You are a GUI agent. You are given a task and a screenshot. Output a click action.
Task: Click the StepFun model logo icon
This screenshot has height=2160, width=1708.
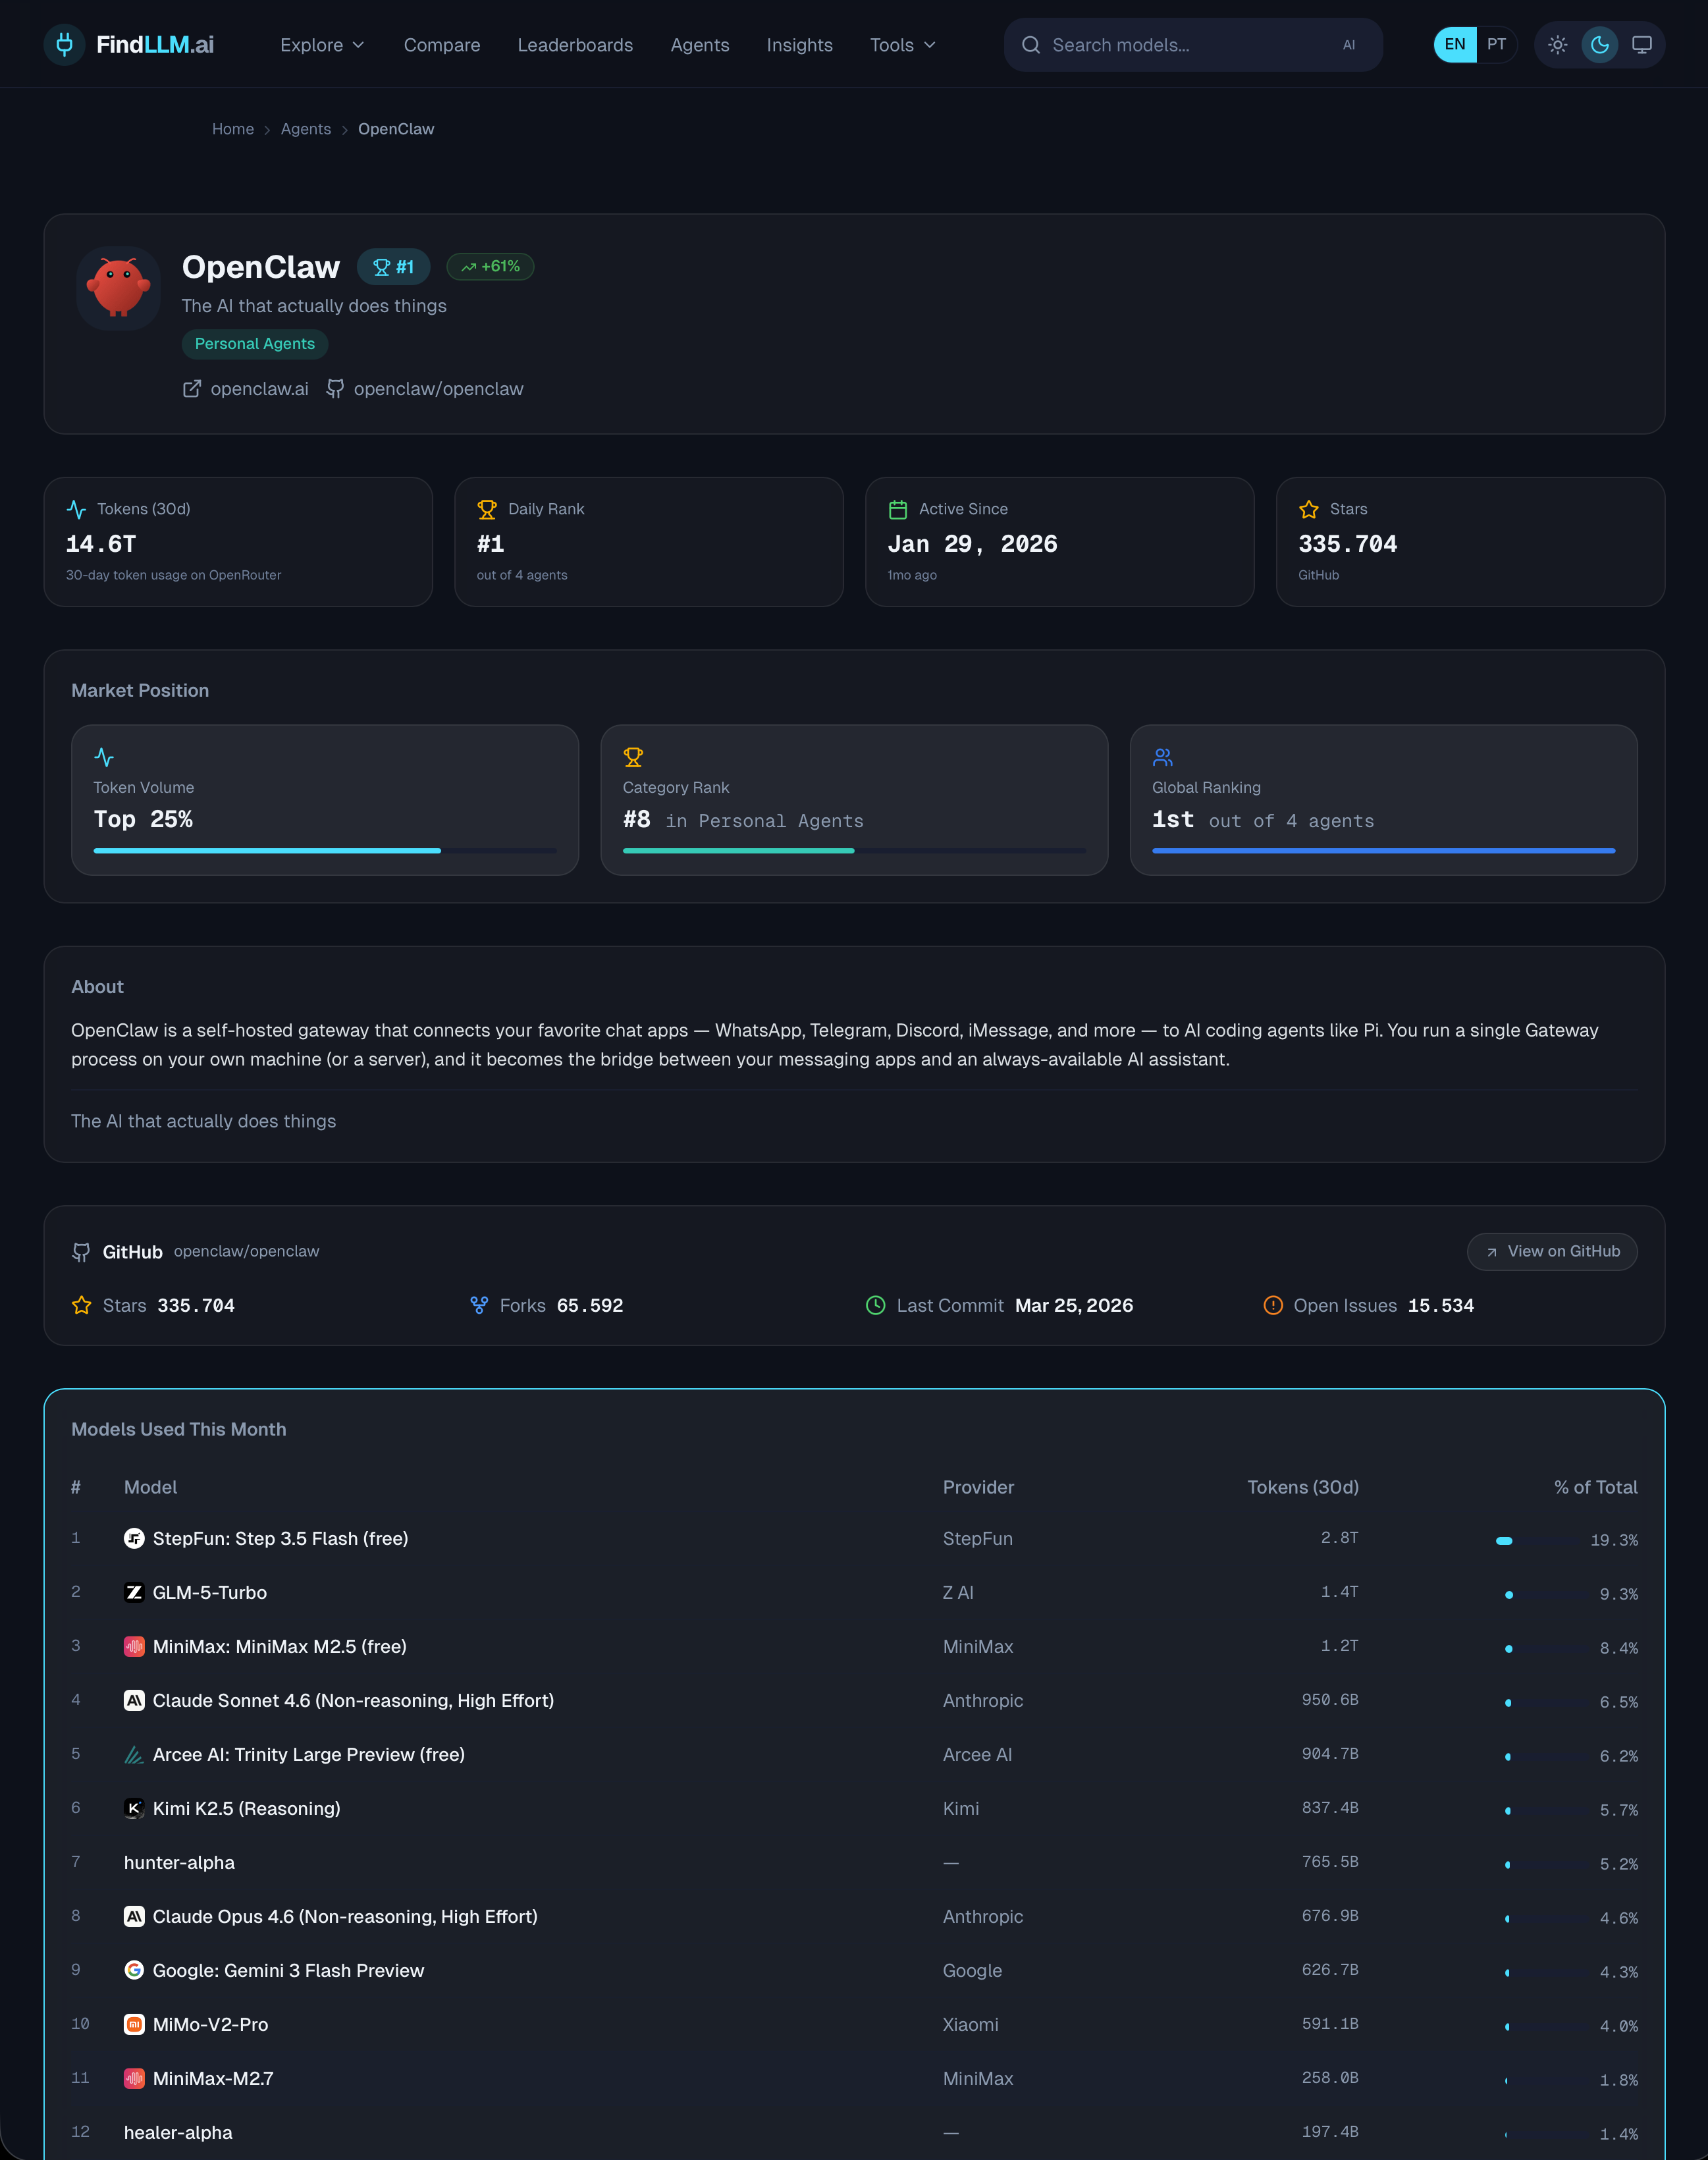(134, 1539)
